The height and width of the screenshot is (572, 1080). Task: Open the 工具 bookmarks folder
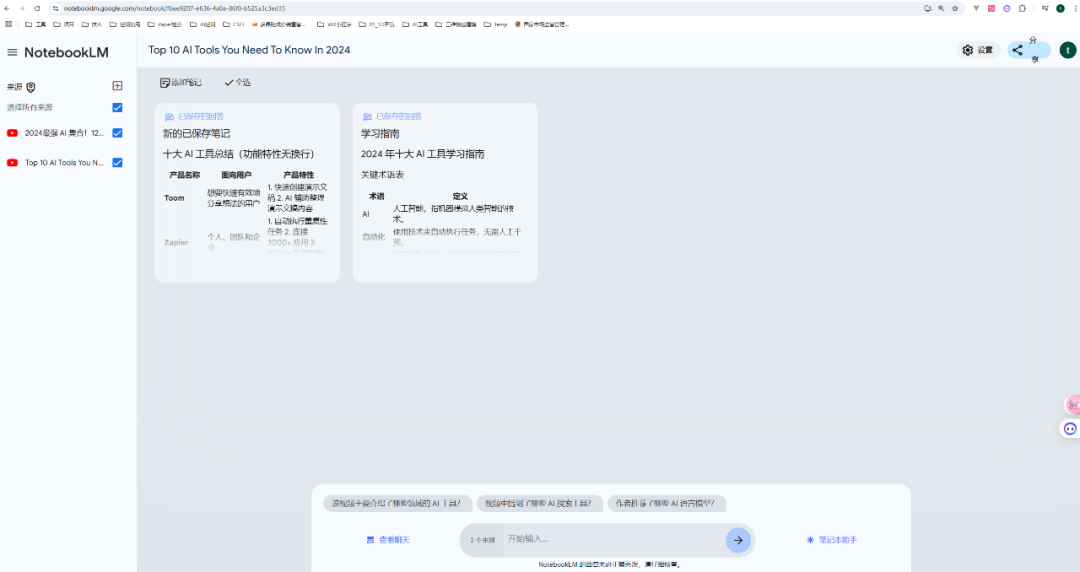(x=35, y=24)
